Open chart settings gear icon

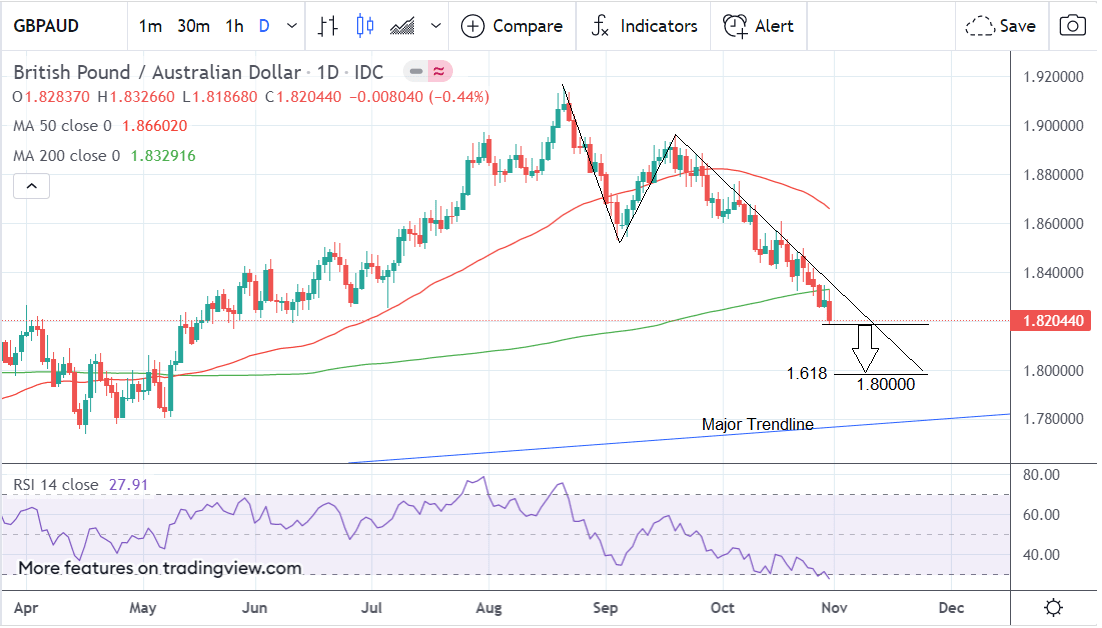(1053, 607)
